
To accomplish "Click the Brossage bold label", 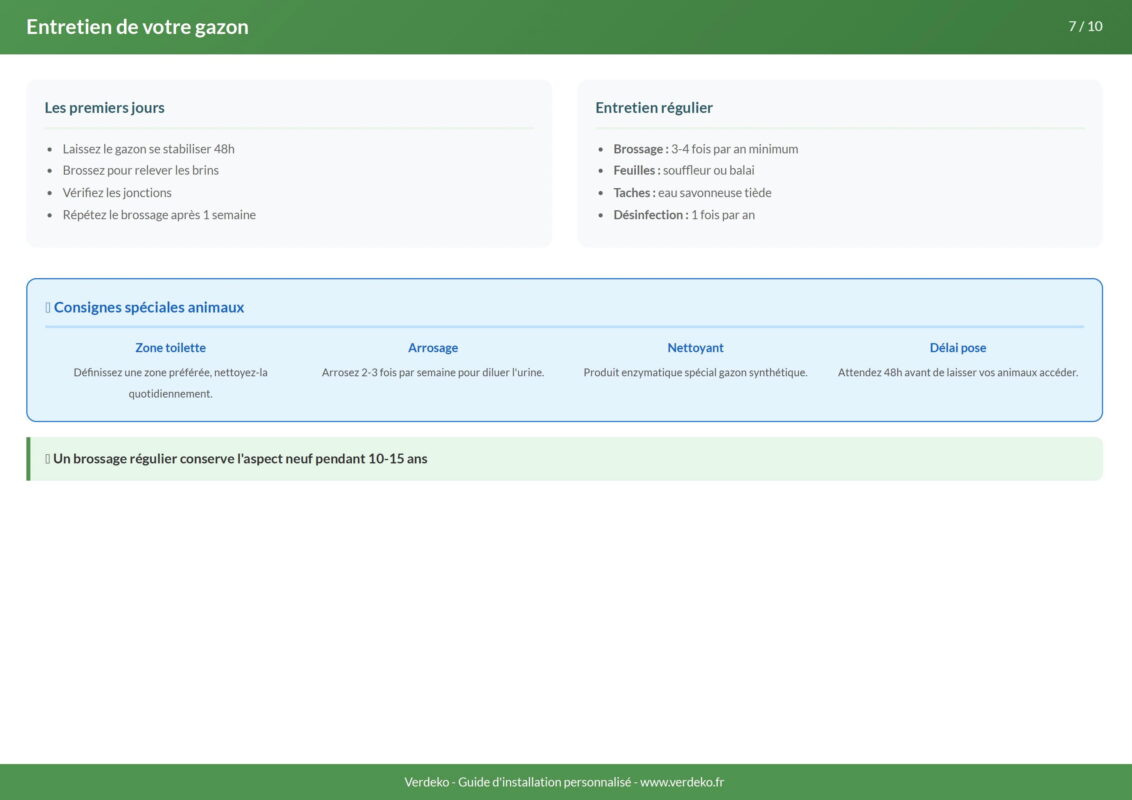I will tap(640, 149).
